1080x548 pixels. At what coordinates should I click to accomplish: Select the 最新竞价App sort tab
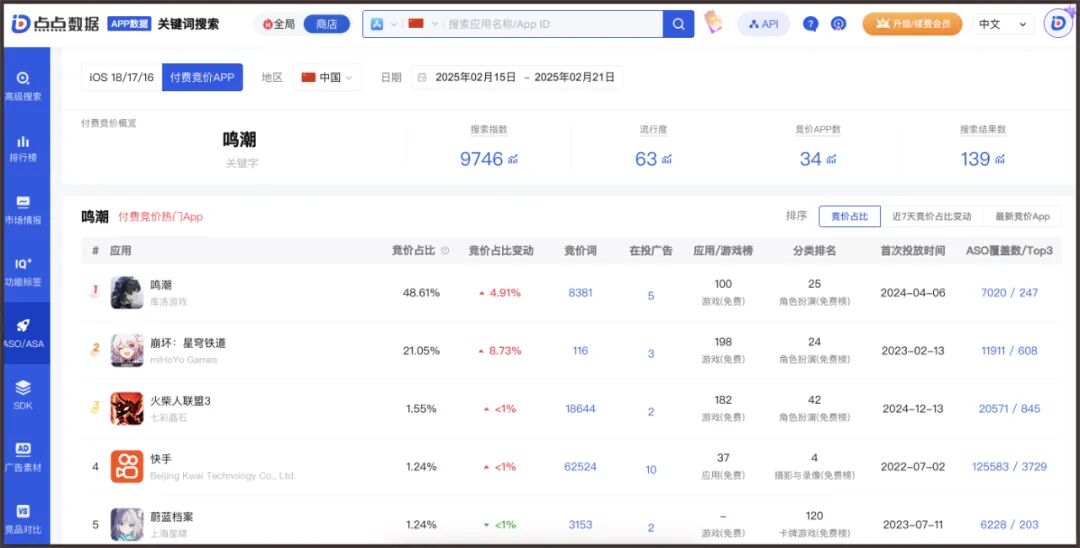coord(1022,216)
